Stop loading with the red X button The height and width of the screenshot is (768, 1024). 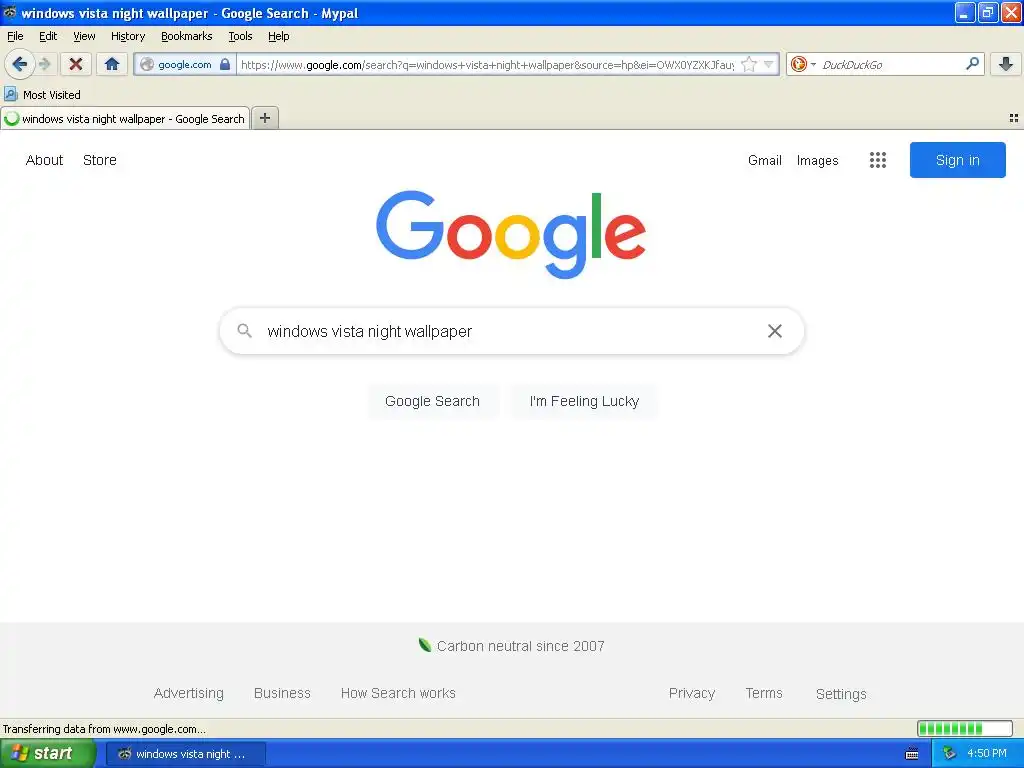75,64
